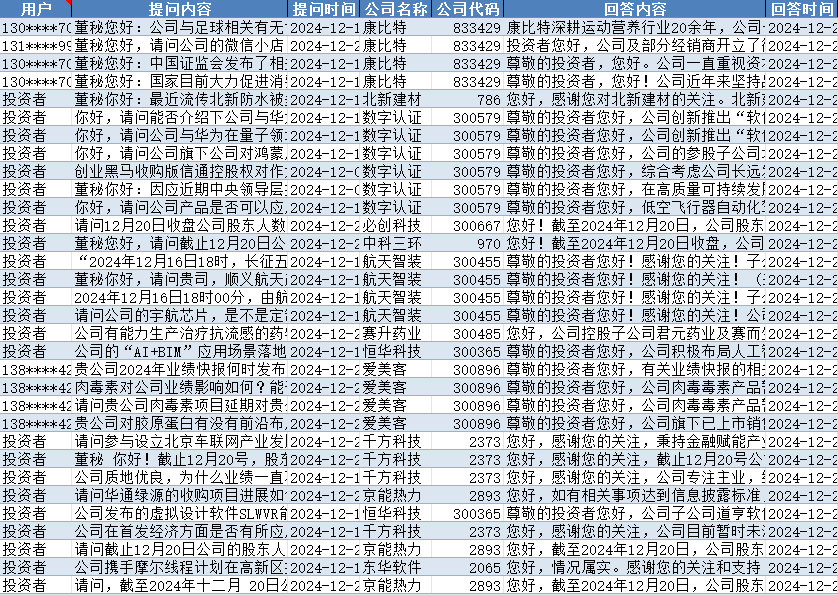Click the 中科三环 company name cell
The image size is (838, 595).
click(395, 243)
